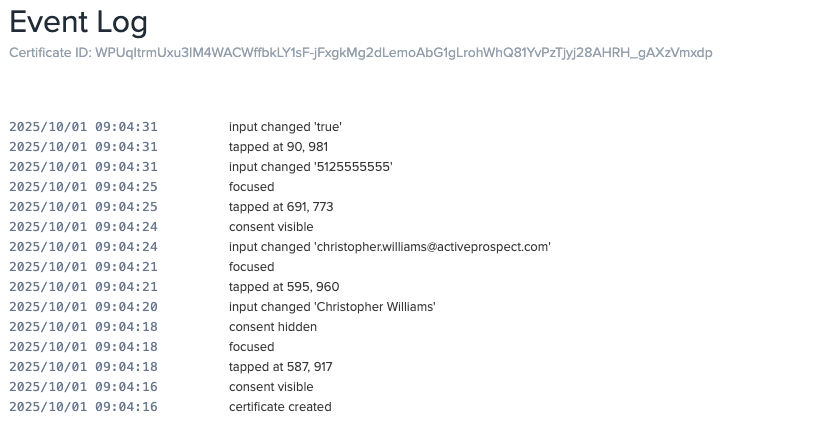Click the 09:04:20 timestamp
This screenshot has height=425, width=839.
pos(83,307)
